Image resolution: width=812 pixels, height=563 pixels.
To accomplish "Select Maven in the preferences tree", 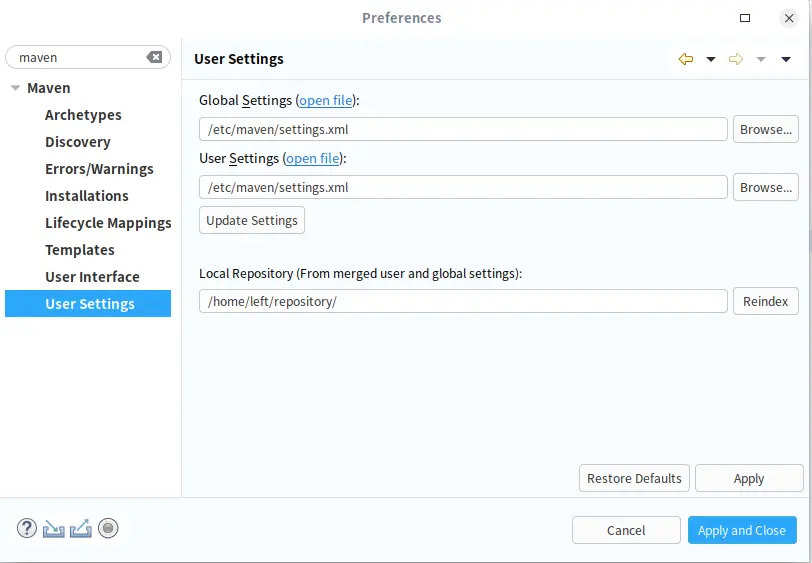I will (49, 88).
